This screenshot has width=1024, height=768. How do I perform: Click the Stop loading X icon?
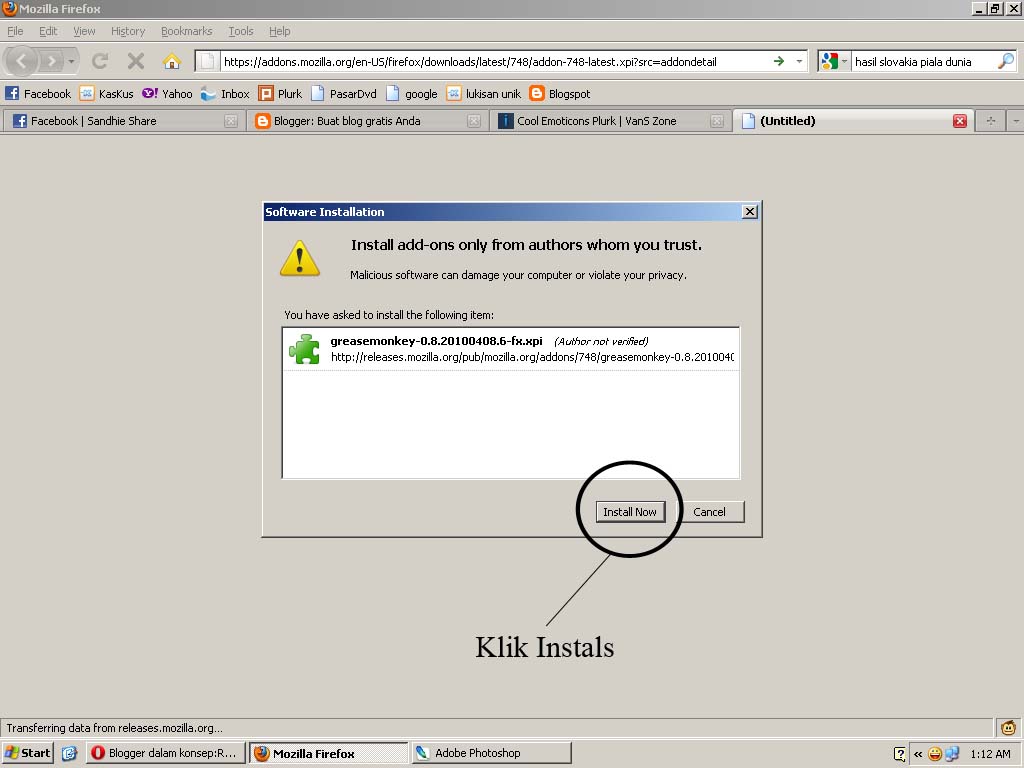(136, 61)
